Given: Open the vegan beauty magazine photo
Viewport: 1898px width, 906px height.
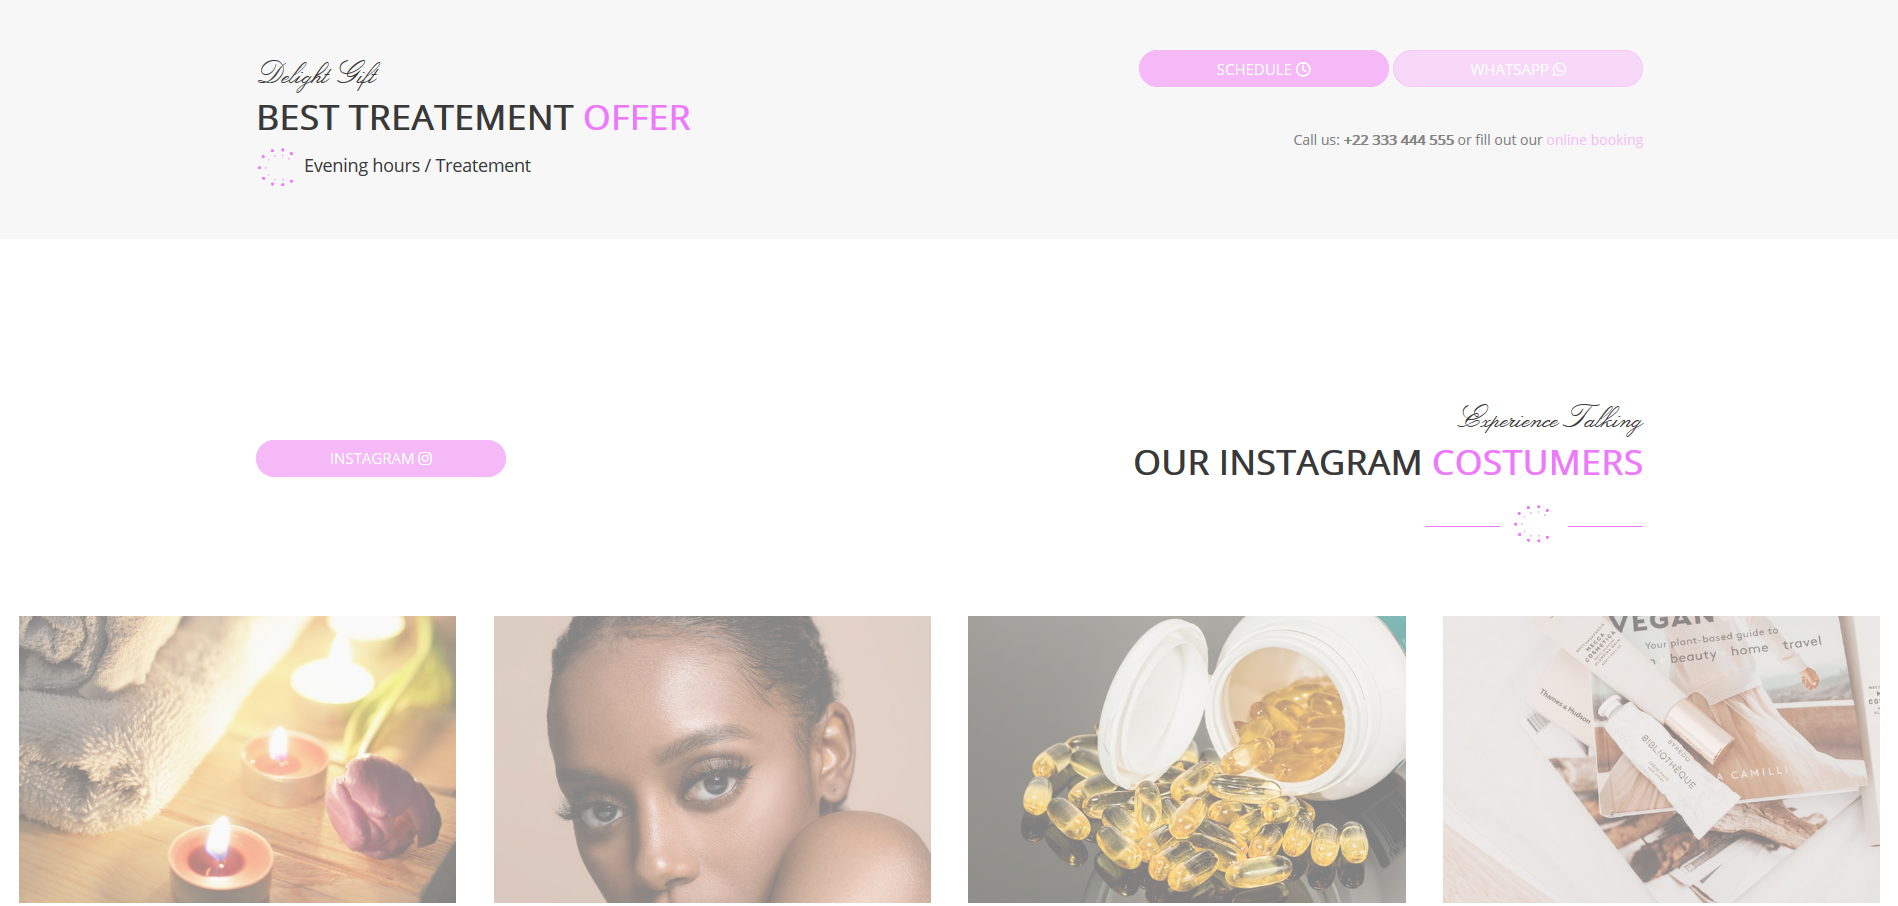Looking at the screenshot, I should (x=1661, y=760).
